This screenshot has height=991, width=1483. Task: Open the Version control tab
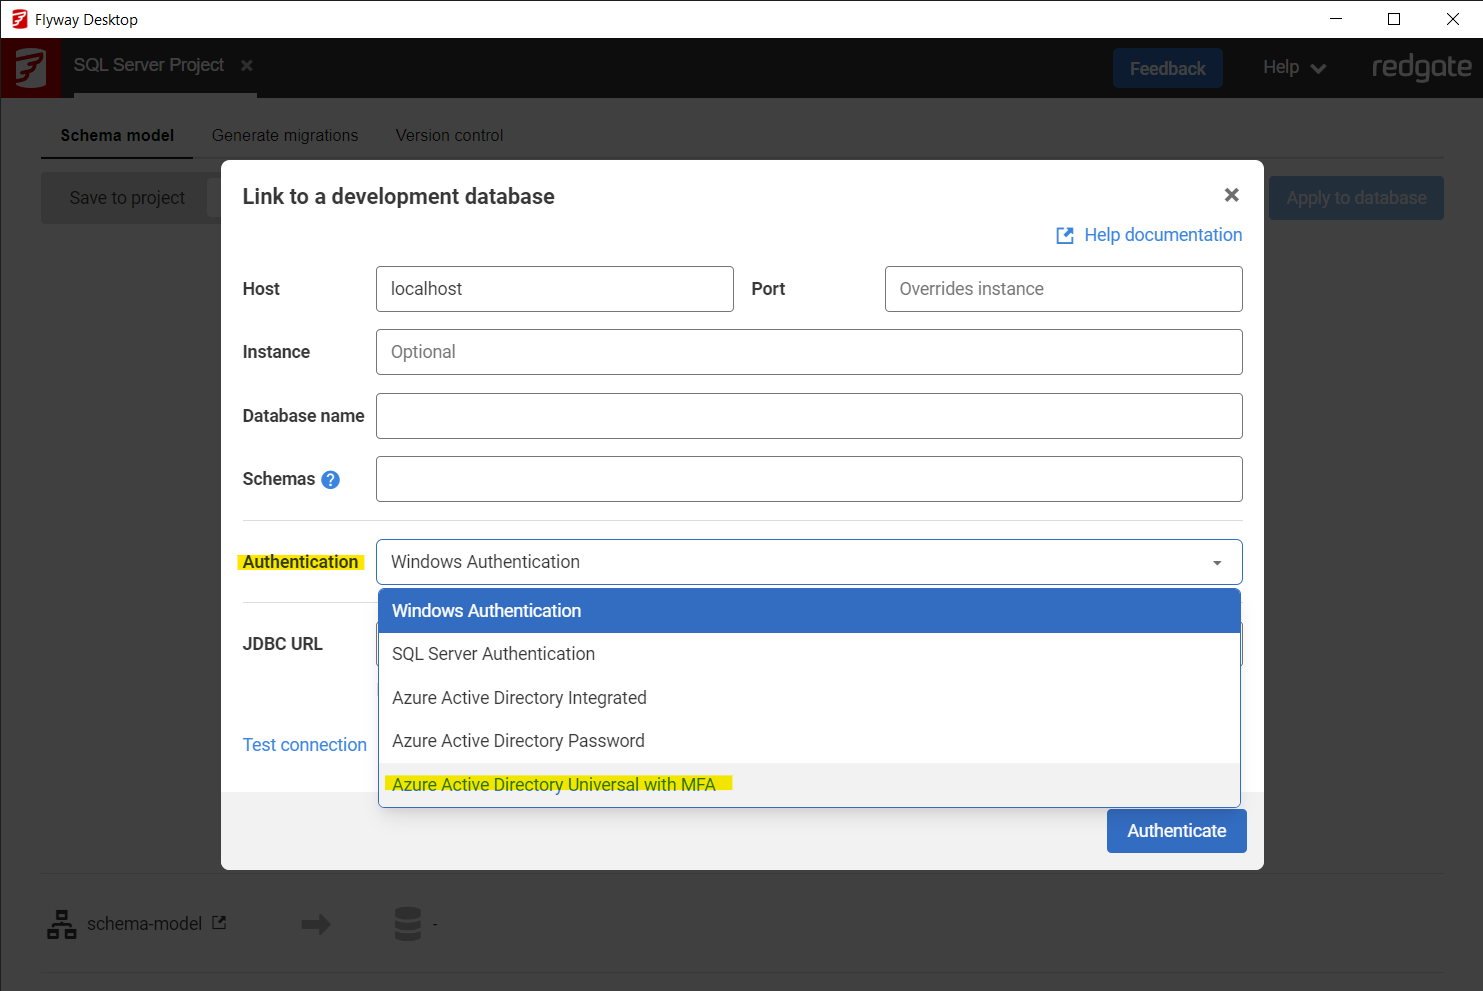(449, 135)
